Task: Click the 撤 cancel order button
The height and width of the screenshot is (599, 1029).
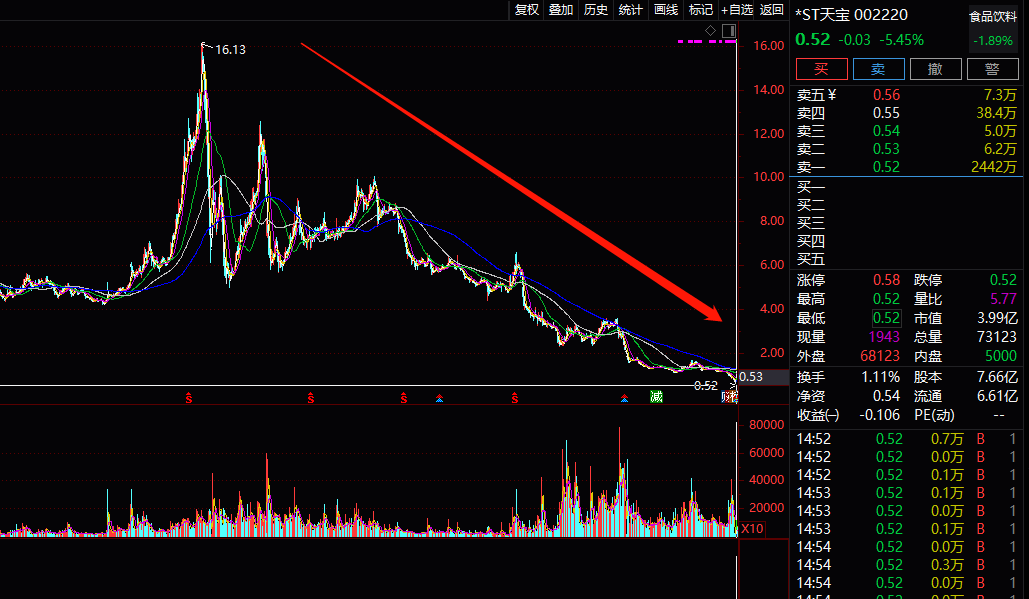Action: 936,69
